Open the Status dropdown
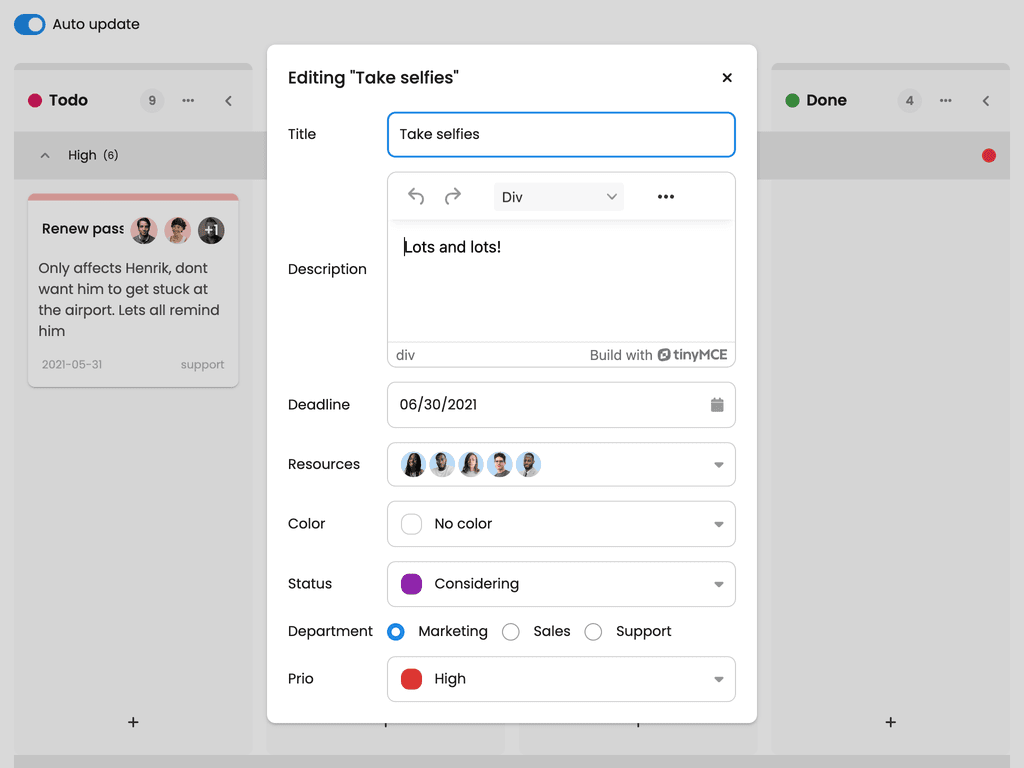Screen dimensions: 1024x768 click(561, 584)
